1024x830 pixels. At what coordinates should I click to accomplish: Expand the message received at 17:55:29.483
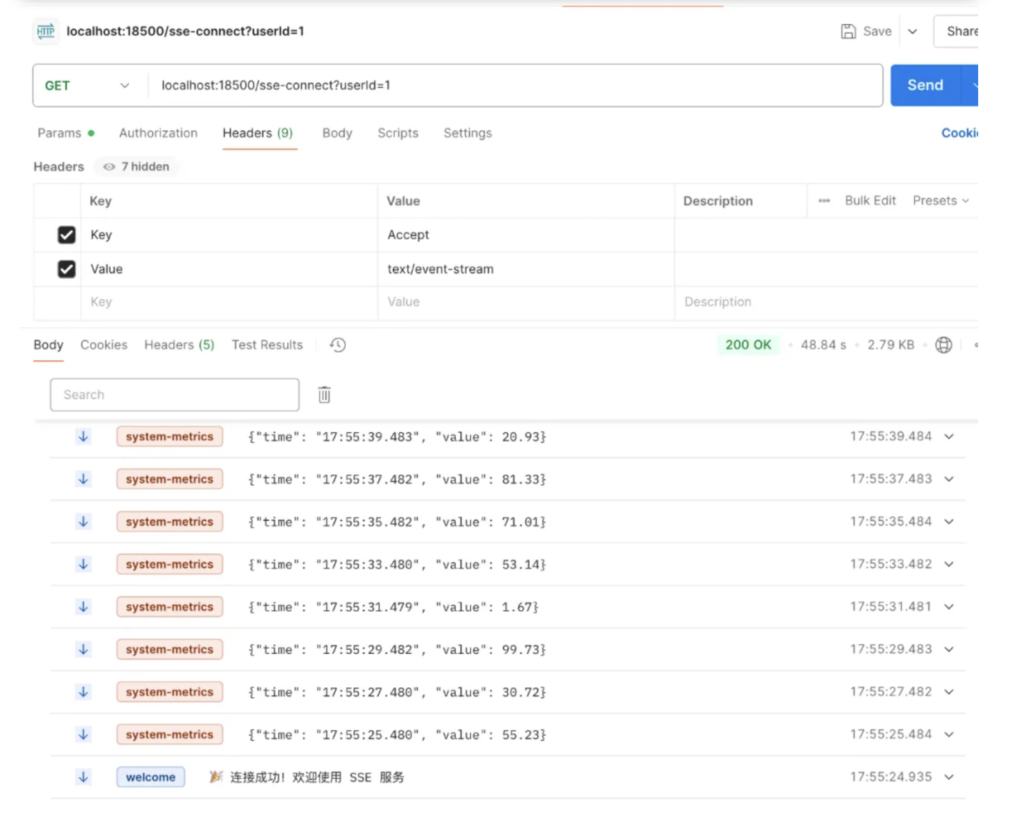[949, 650]
